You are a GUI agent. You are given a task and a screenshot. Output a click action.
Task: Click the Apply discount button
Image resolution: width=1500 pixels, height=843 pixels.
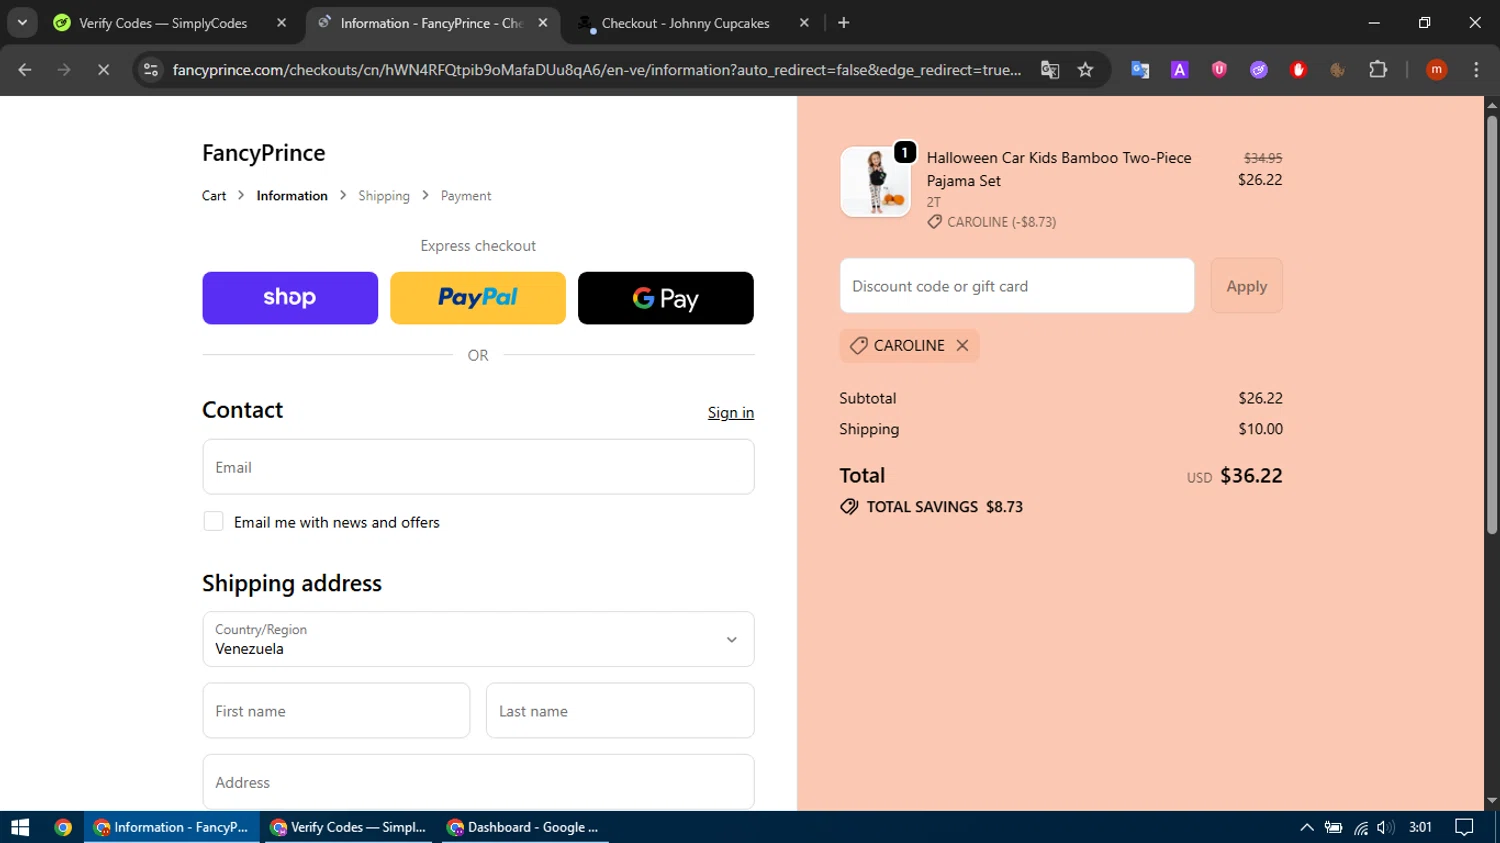1246,286
